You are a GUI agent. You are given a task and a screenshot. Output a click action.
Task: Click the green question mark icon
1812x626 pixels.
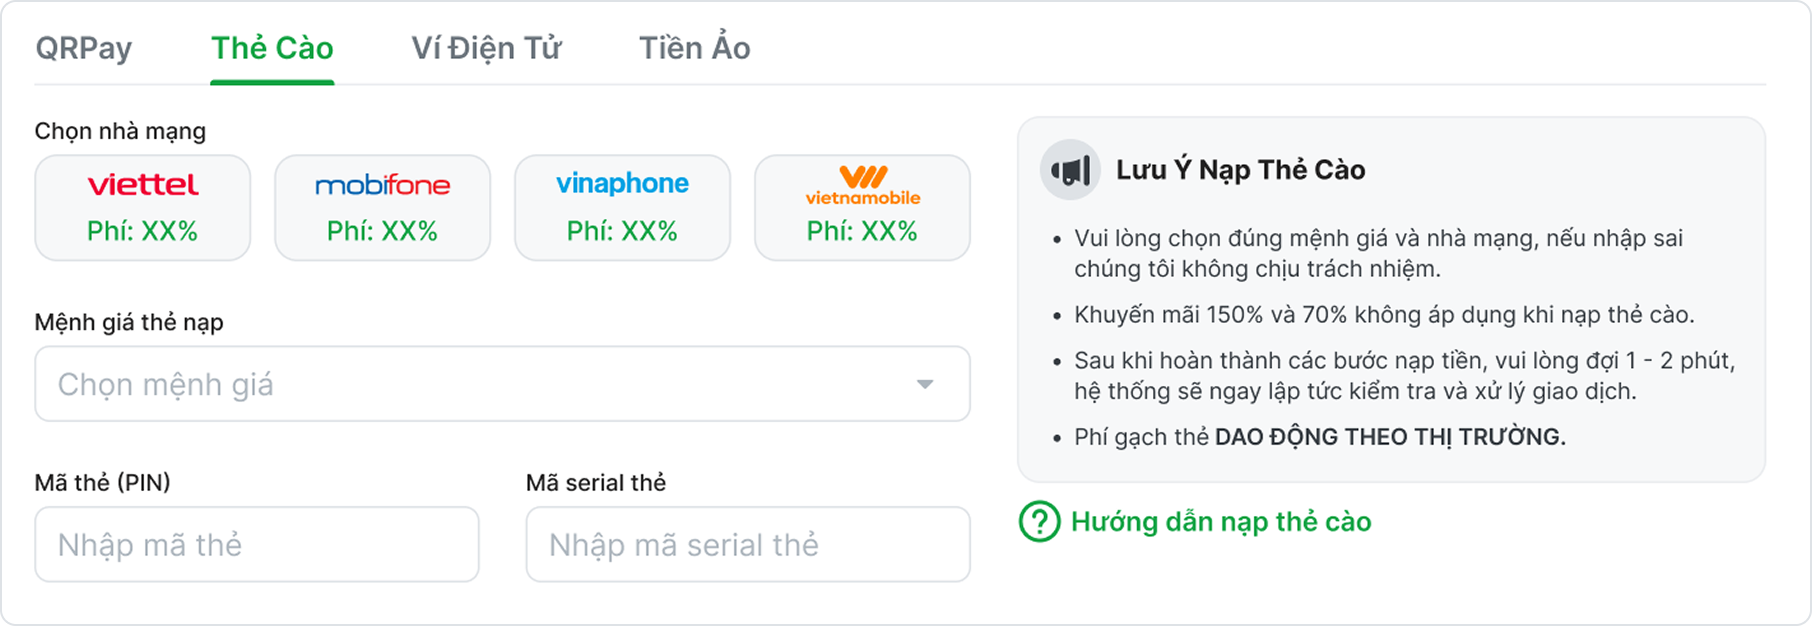click(1039, 522)
